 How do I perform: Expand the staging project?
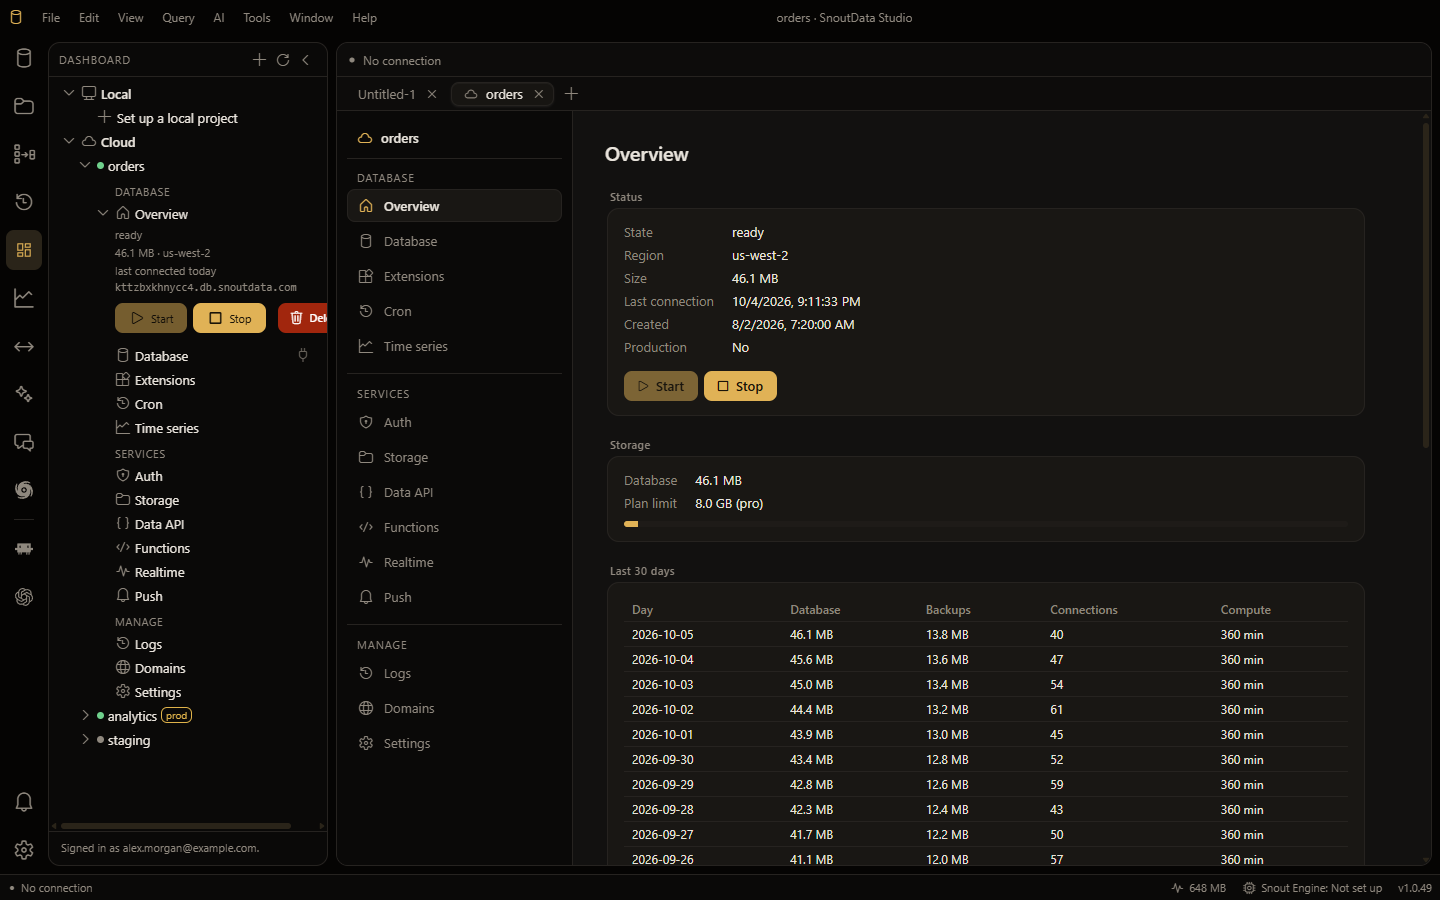85,739
